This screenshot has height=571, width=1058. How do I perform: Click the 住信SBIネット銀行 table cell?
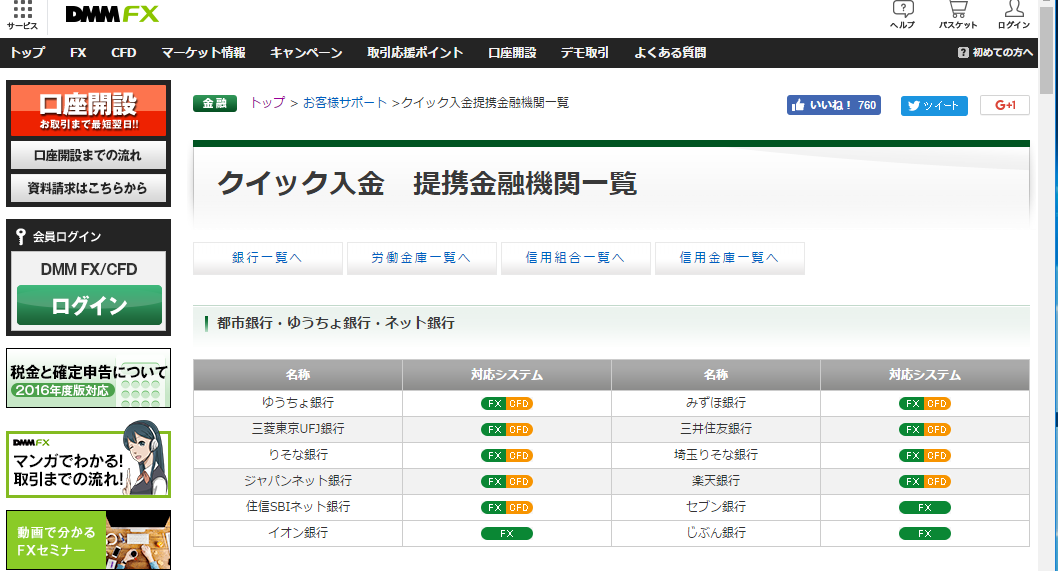(x=298, y=507)
